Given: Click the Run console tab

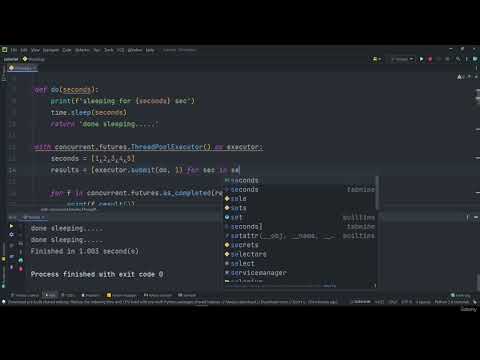Looking at the screenshot, I should click(x=33, y=217).
